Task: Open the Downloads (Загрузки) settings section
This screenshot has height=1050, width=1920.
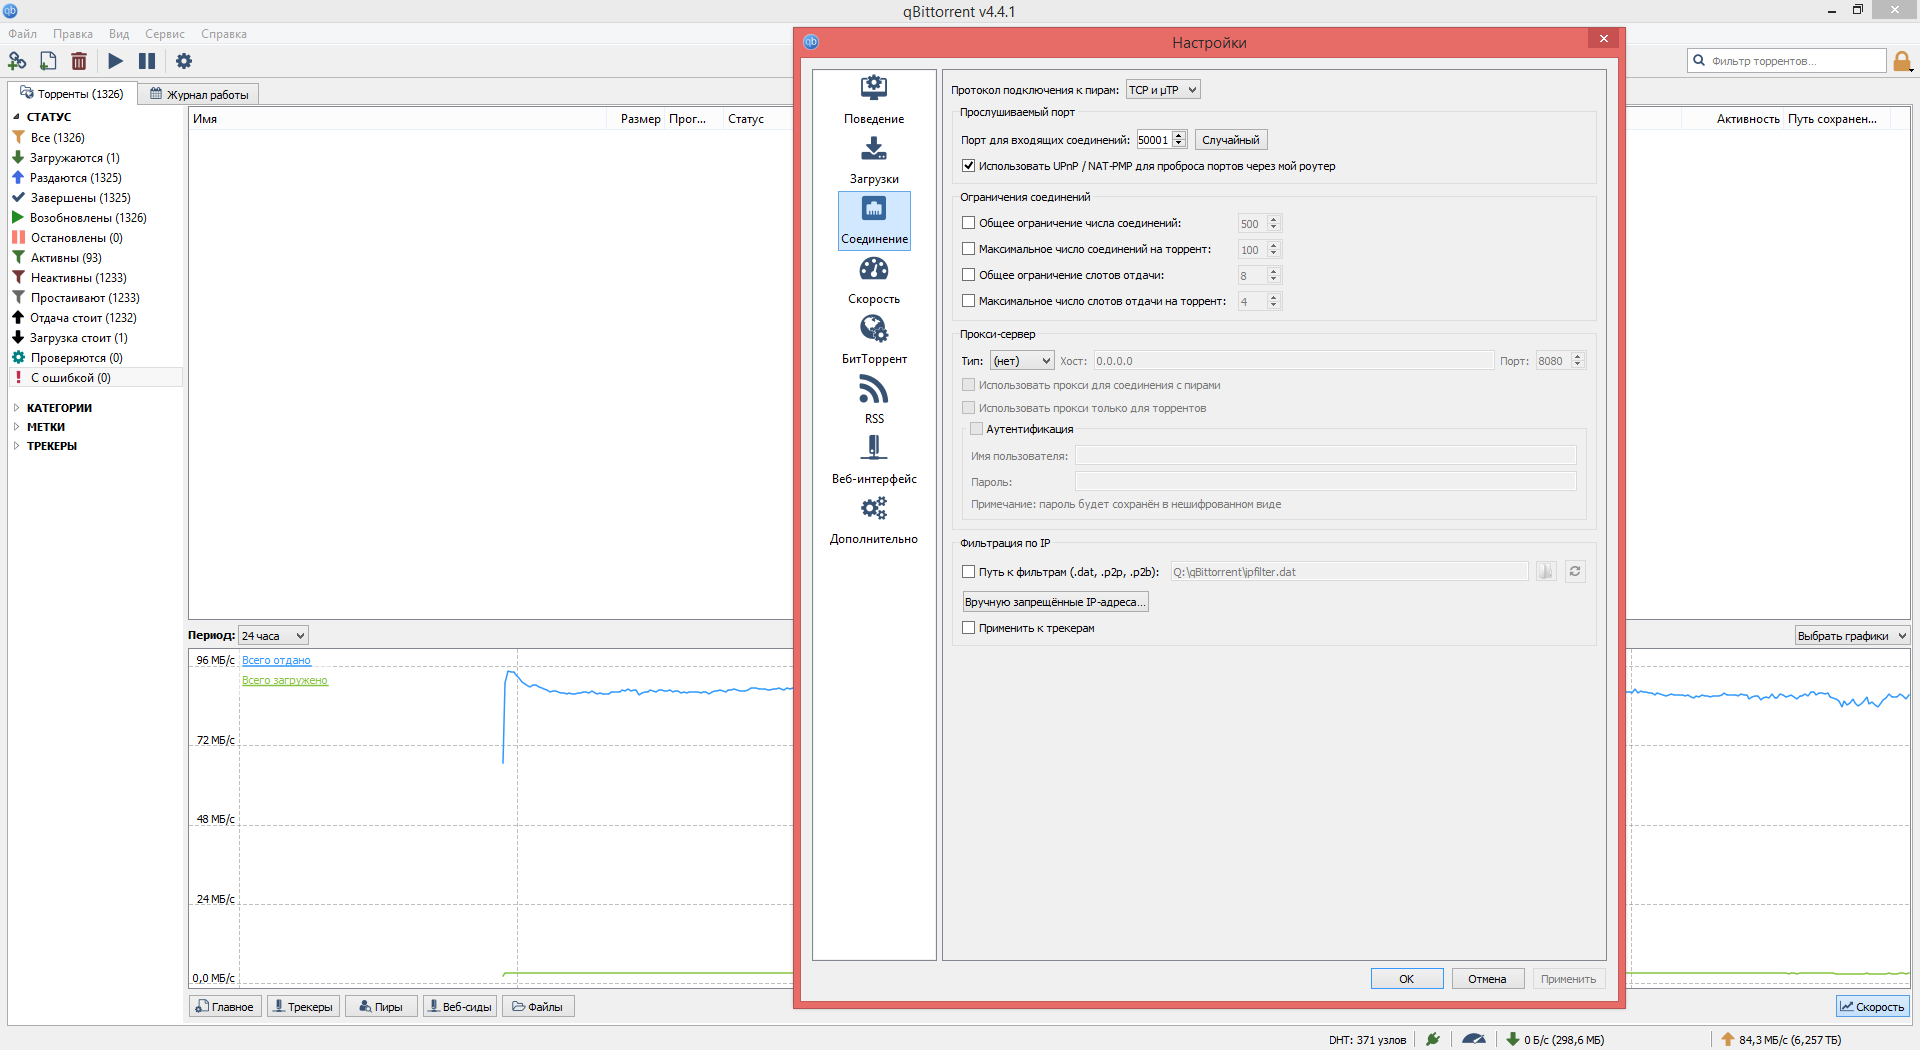Action: [873, 160]
